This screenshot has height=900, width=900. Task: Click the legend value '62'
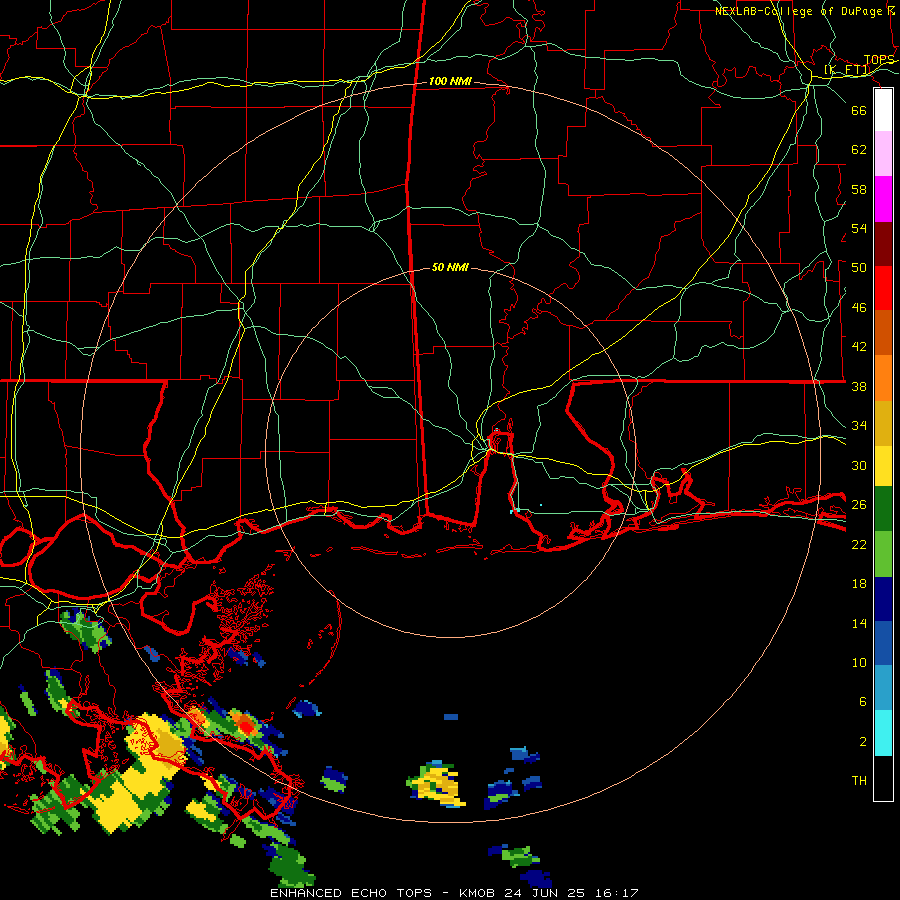pyautogui.click(x=859, y=150)
